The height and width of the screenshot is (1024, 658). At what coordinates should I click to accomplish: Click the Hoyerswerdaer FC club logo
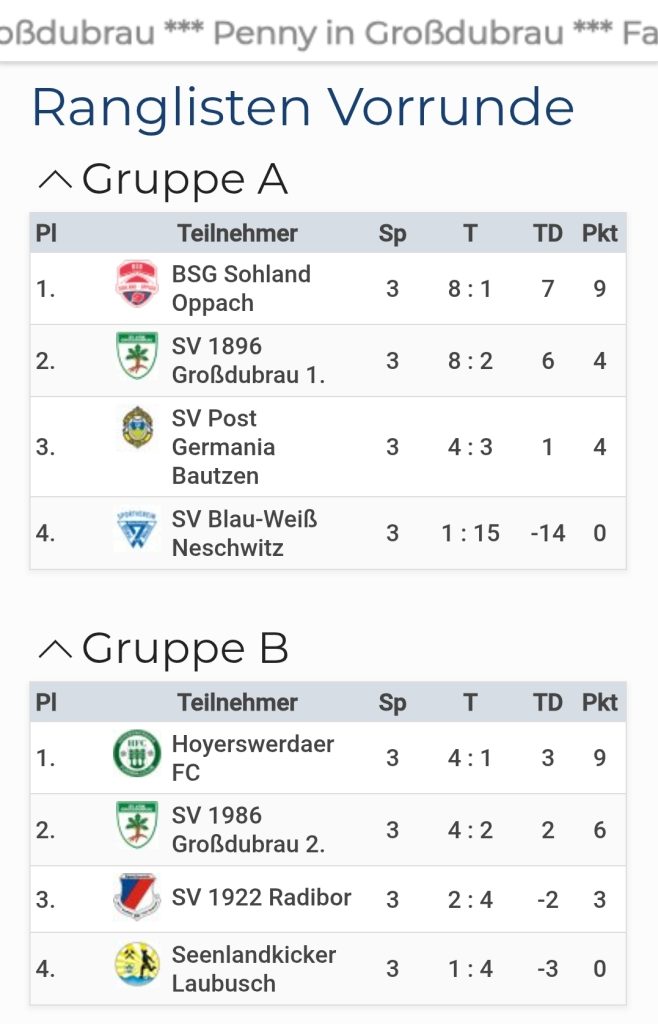tap(136, 753)
